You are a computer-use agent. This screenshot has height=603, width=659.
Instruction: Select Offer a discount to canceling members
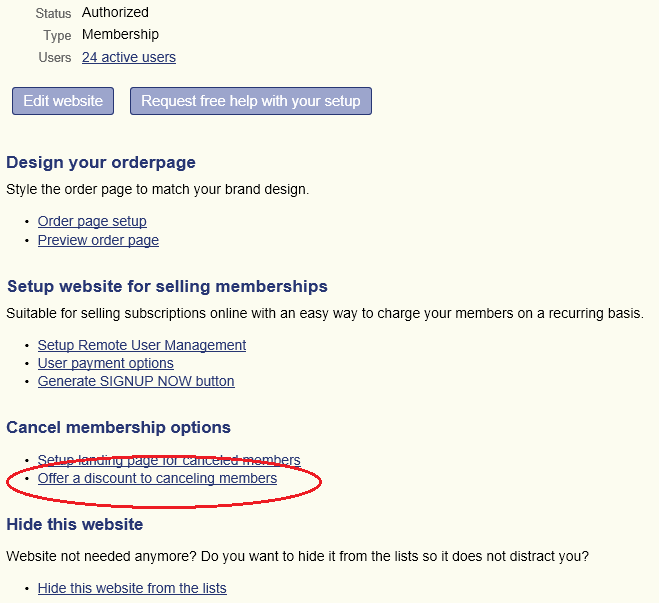click(157, 478)
